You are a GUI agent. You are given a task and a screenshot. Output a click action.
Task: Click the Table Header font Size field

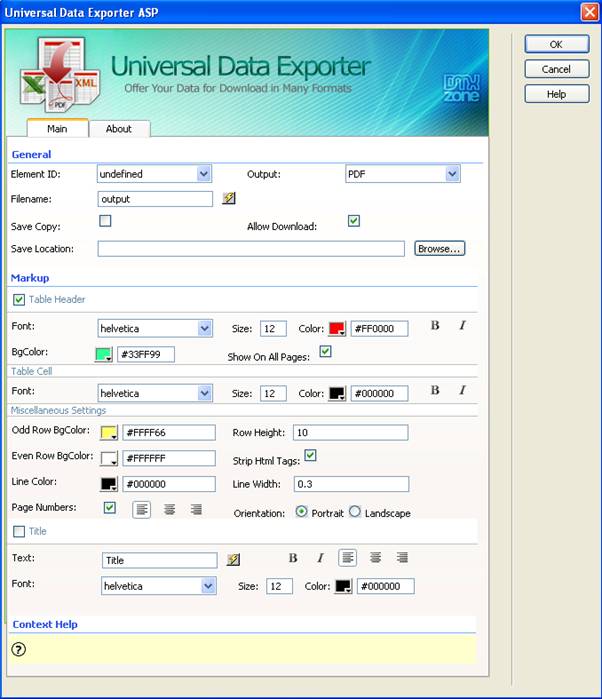tap(273, 329)
